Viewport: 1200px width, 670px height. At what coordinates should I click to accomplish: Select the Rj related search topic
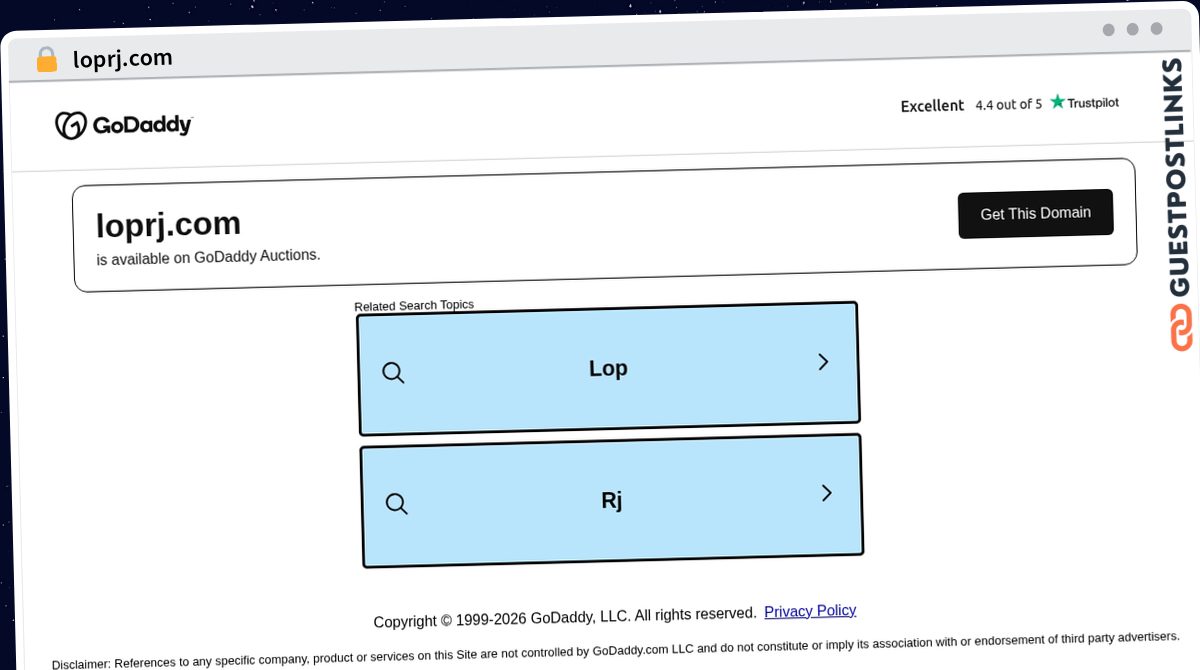[x=611, y=501]
